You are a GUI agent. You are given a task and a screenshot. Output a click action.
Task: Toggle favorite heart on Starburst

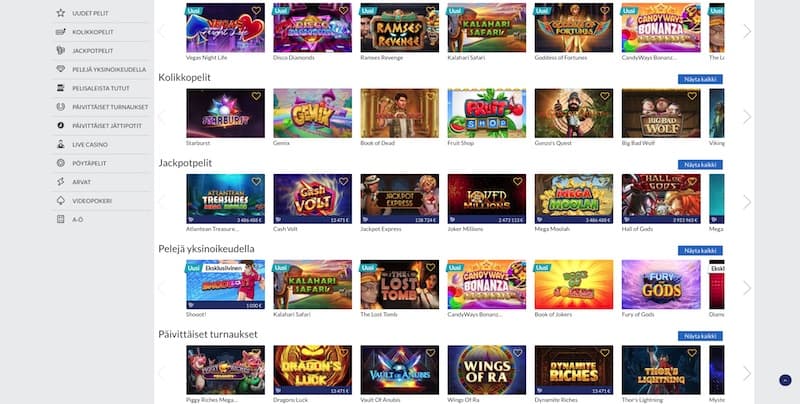click(256, 96)
